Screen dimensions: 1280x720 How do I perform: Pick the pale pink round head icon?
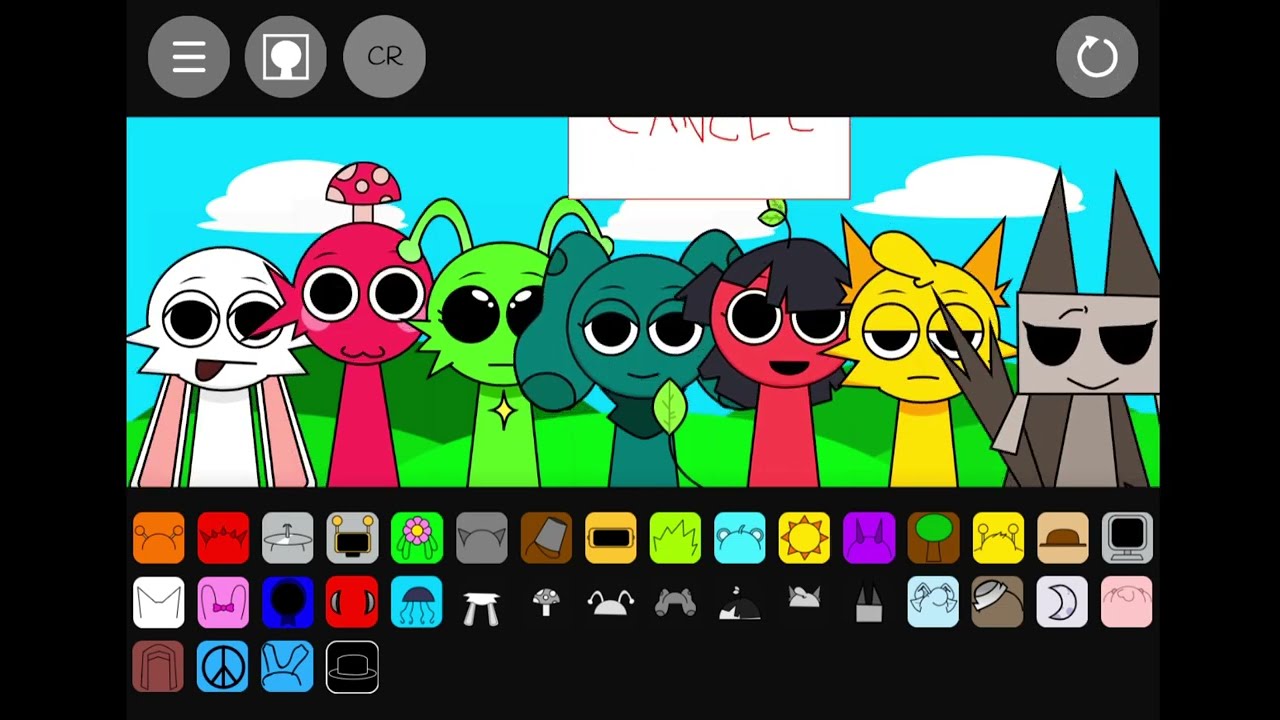(1127, 602)
